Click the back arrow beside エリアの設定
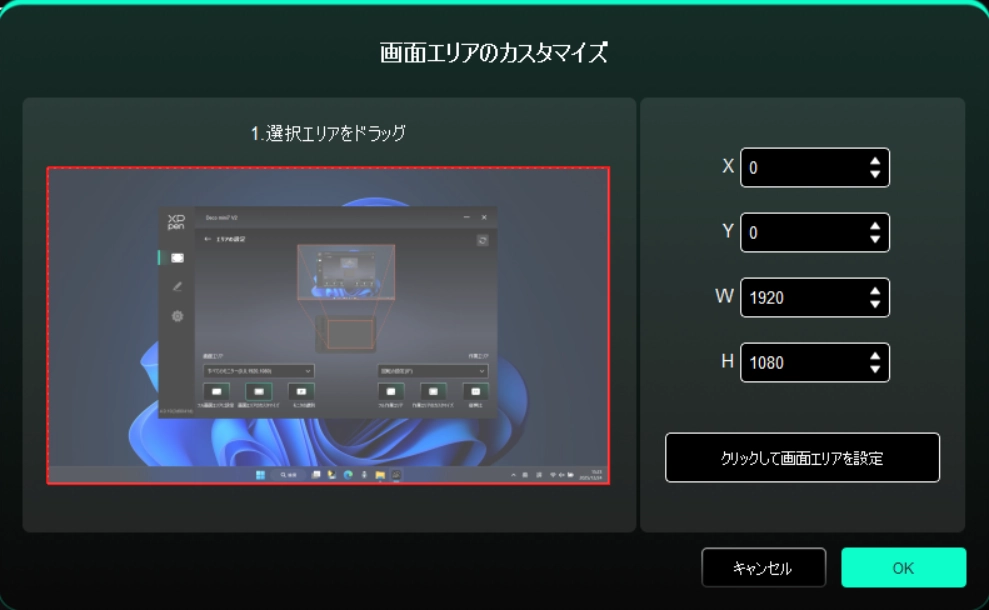 pos(207,239)
